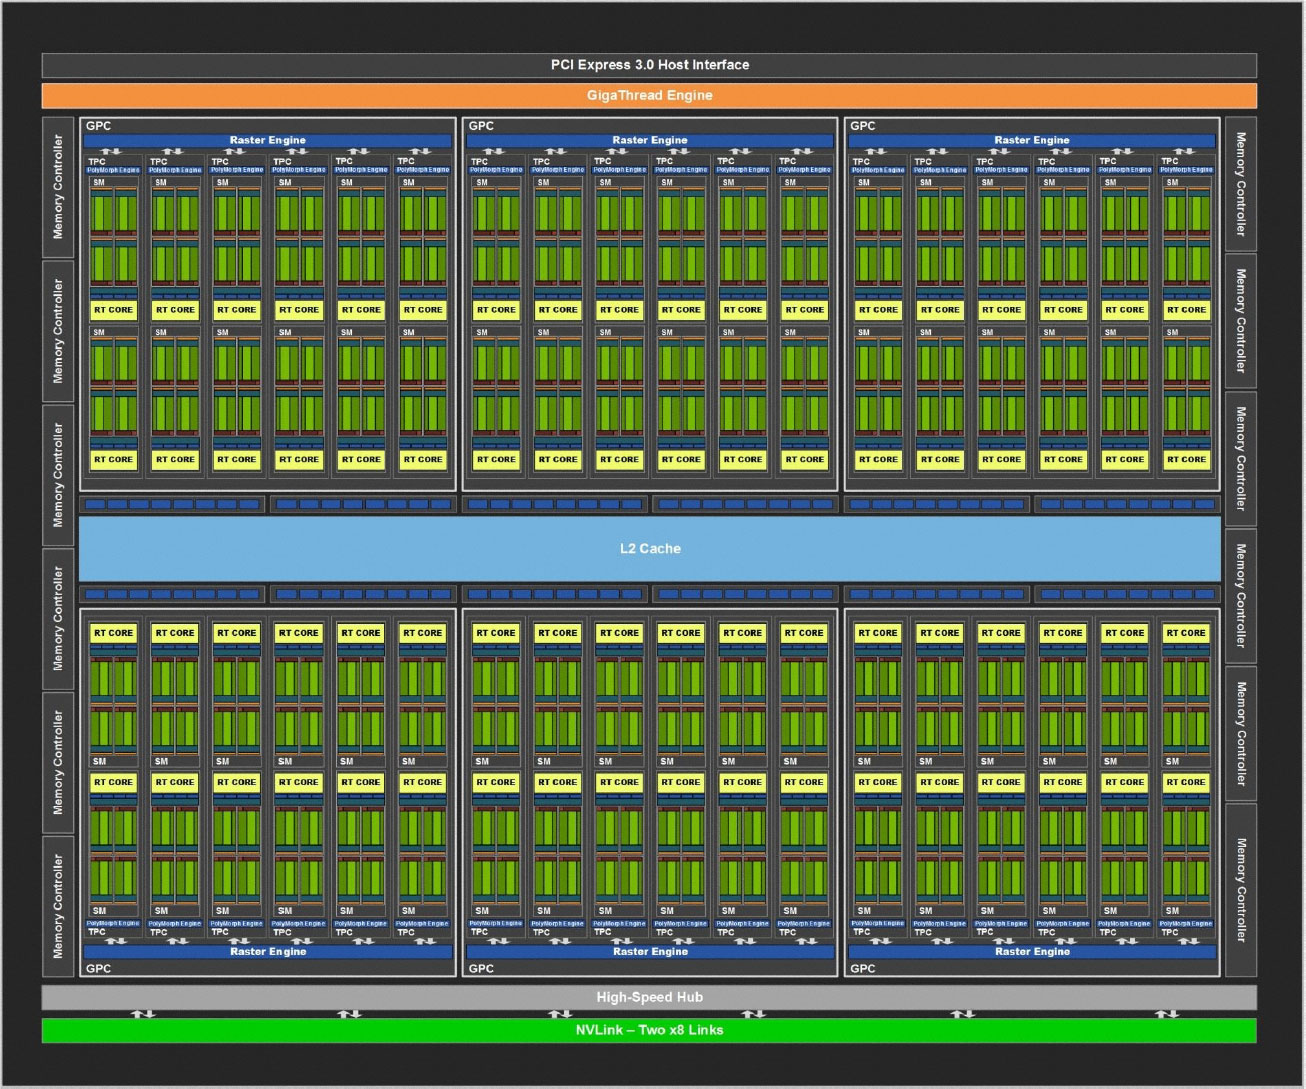Click the Raster Engine bar in the lower-middle GPC
Viewport: 1306px width, 1089px height.
650,952
